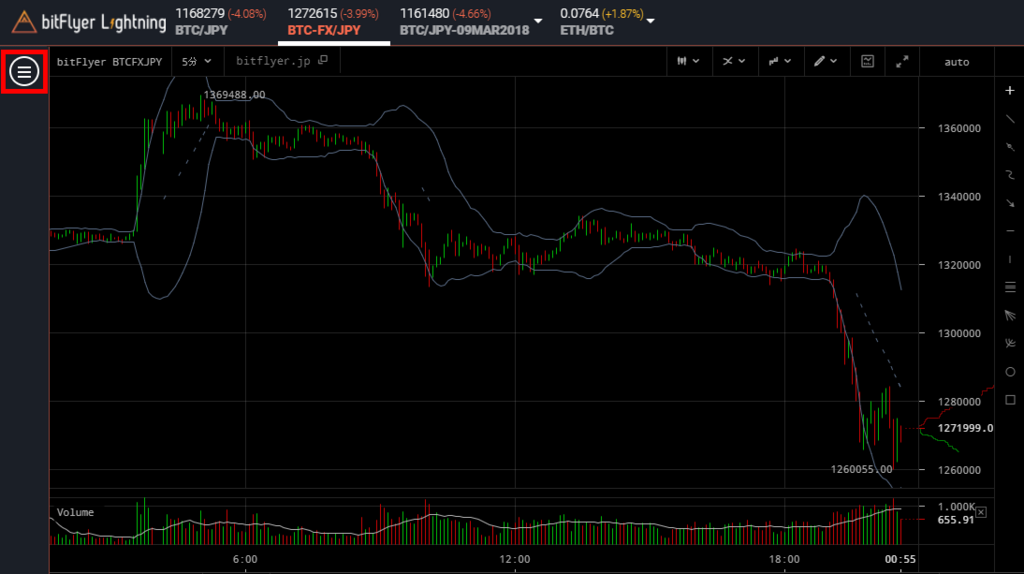Select the arrow drawing tool

pos(1010,203)
